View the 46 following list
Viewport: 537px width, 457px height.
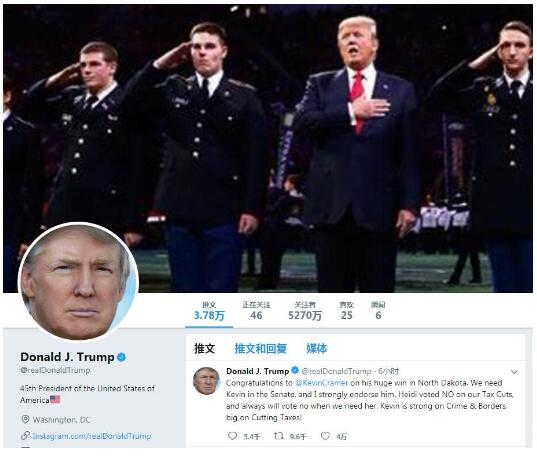(x=256, y=311)
